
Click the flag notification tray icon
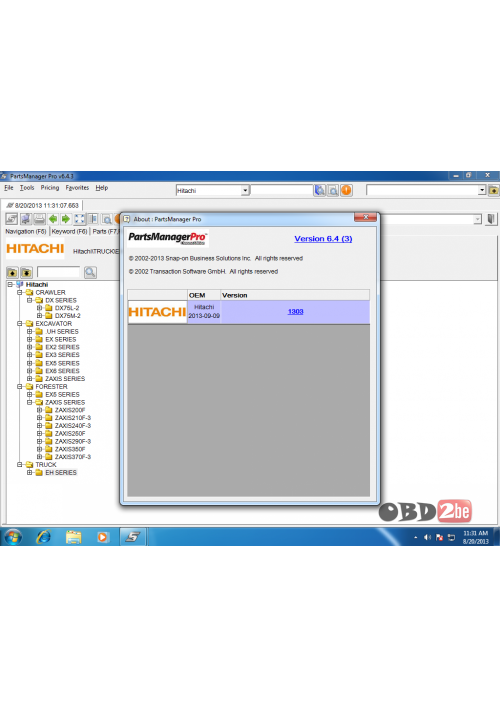(440, 537)
